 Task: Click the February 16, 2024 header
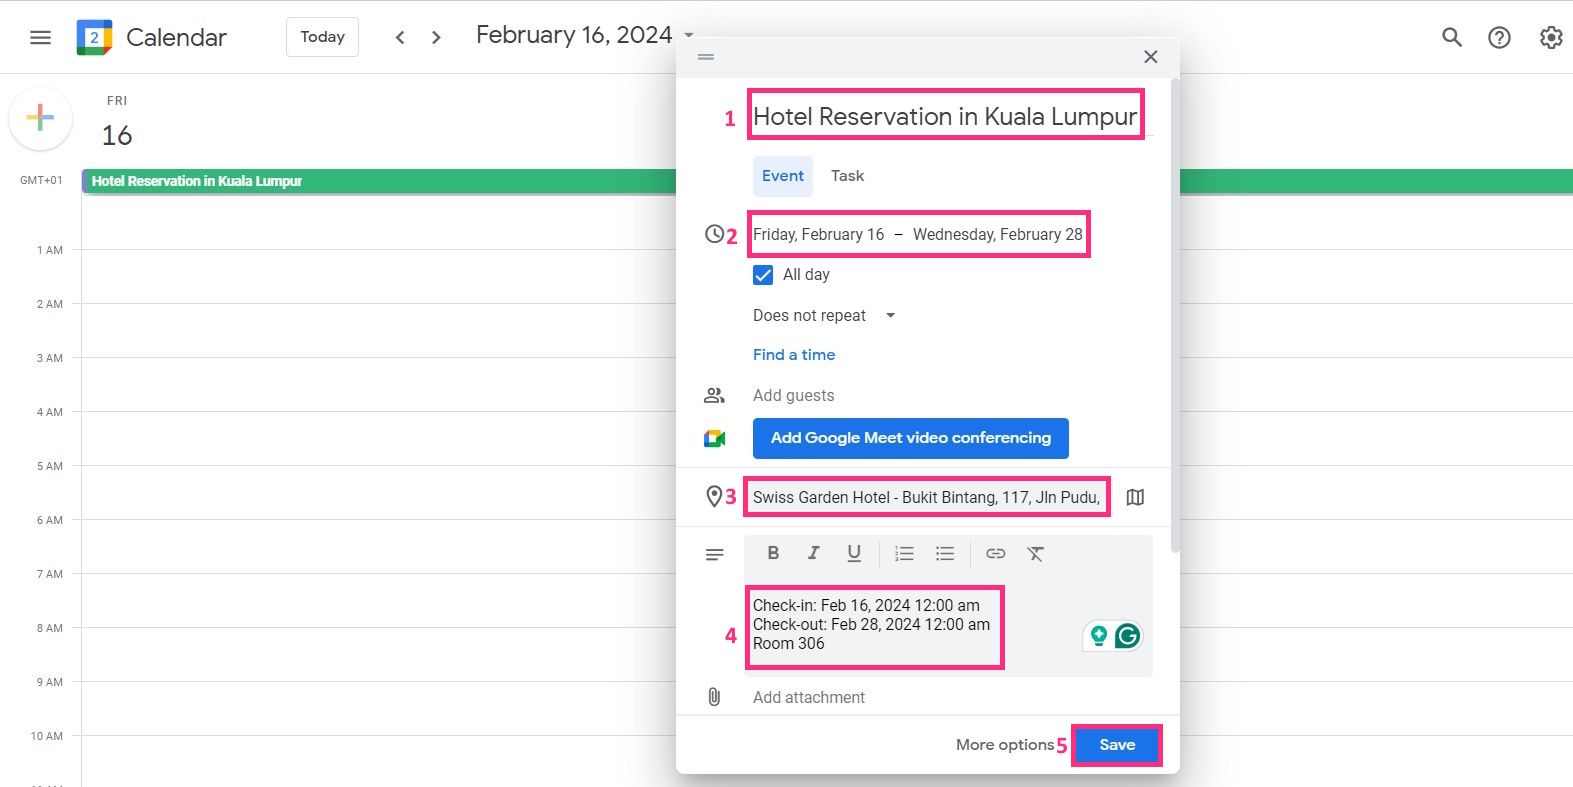(574, 35)
